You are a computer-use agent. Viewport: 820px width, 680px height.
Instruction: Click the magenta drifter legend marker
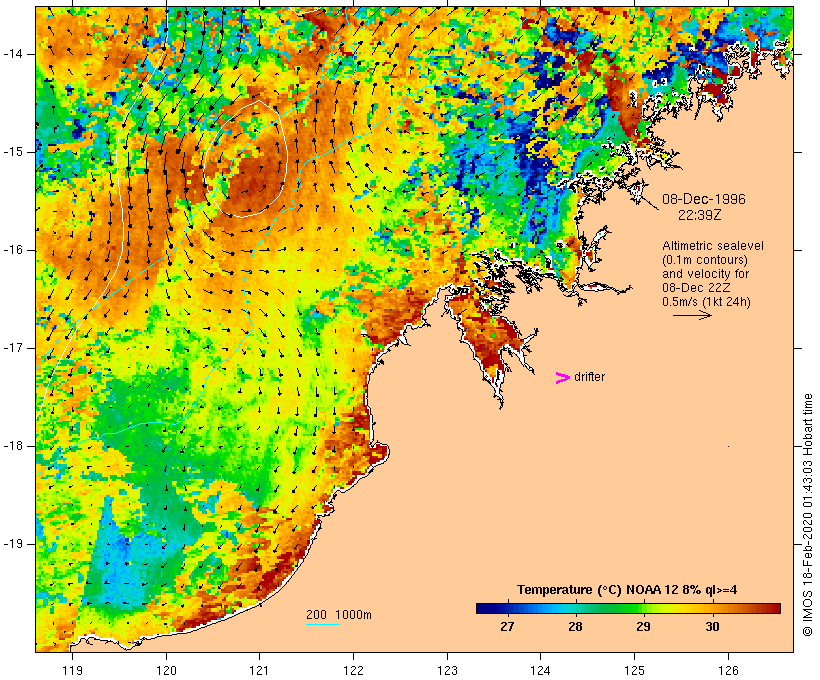[562, 378]
